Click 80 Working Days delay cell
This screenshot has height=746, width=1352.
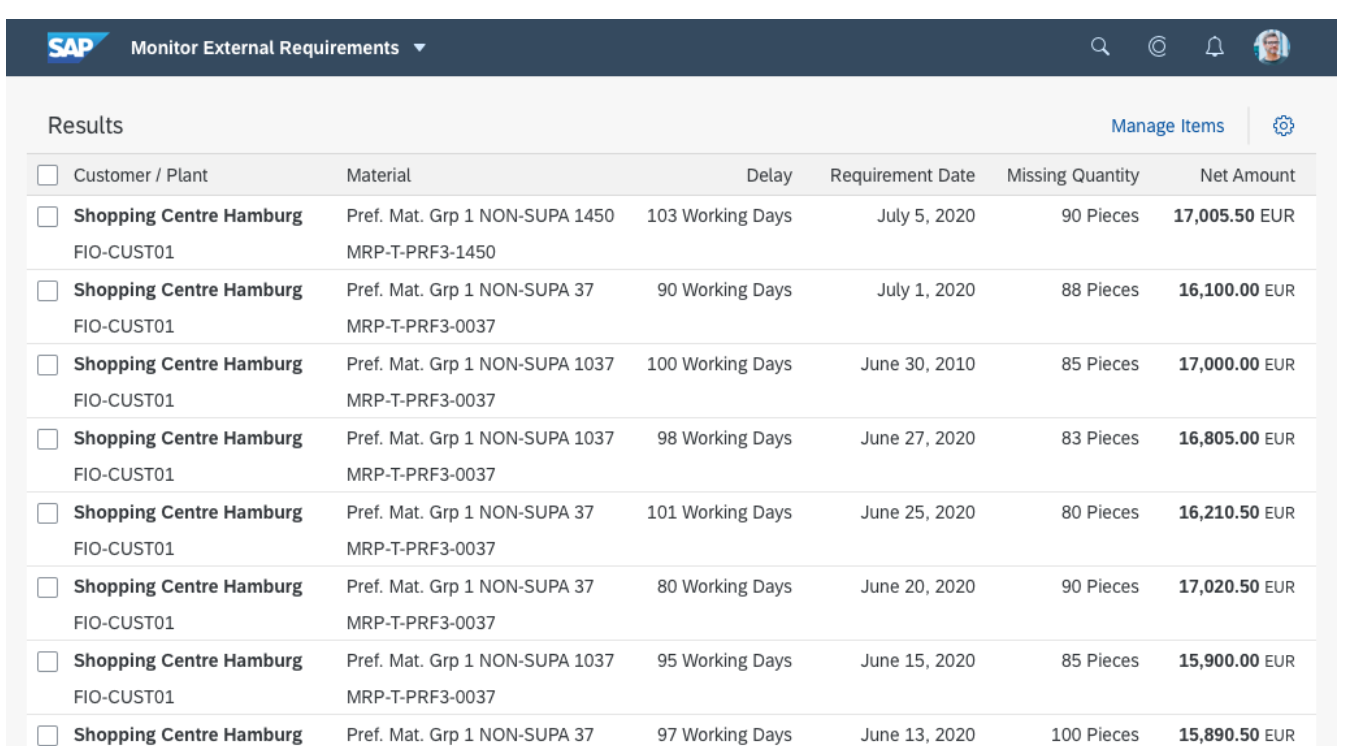coord(724,585)
